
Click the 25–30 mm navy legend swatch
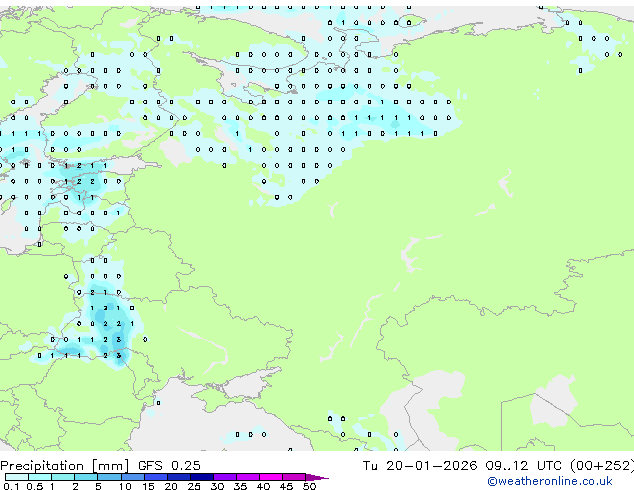point(202,477)
